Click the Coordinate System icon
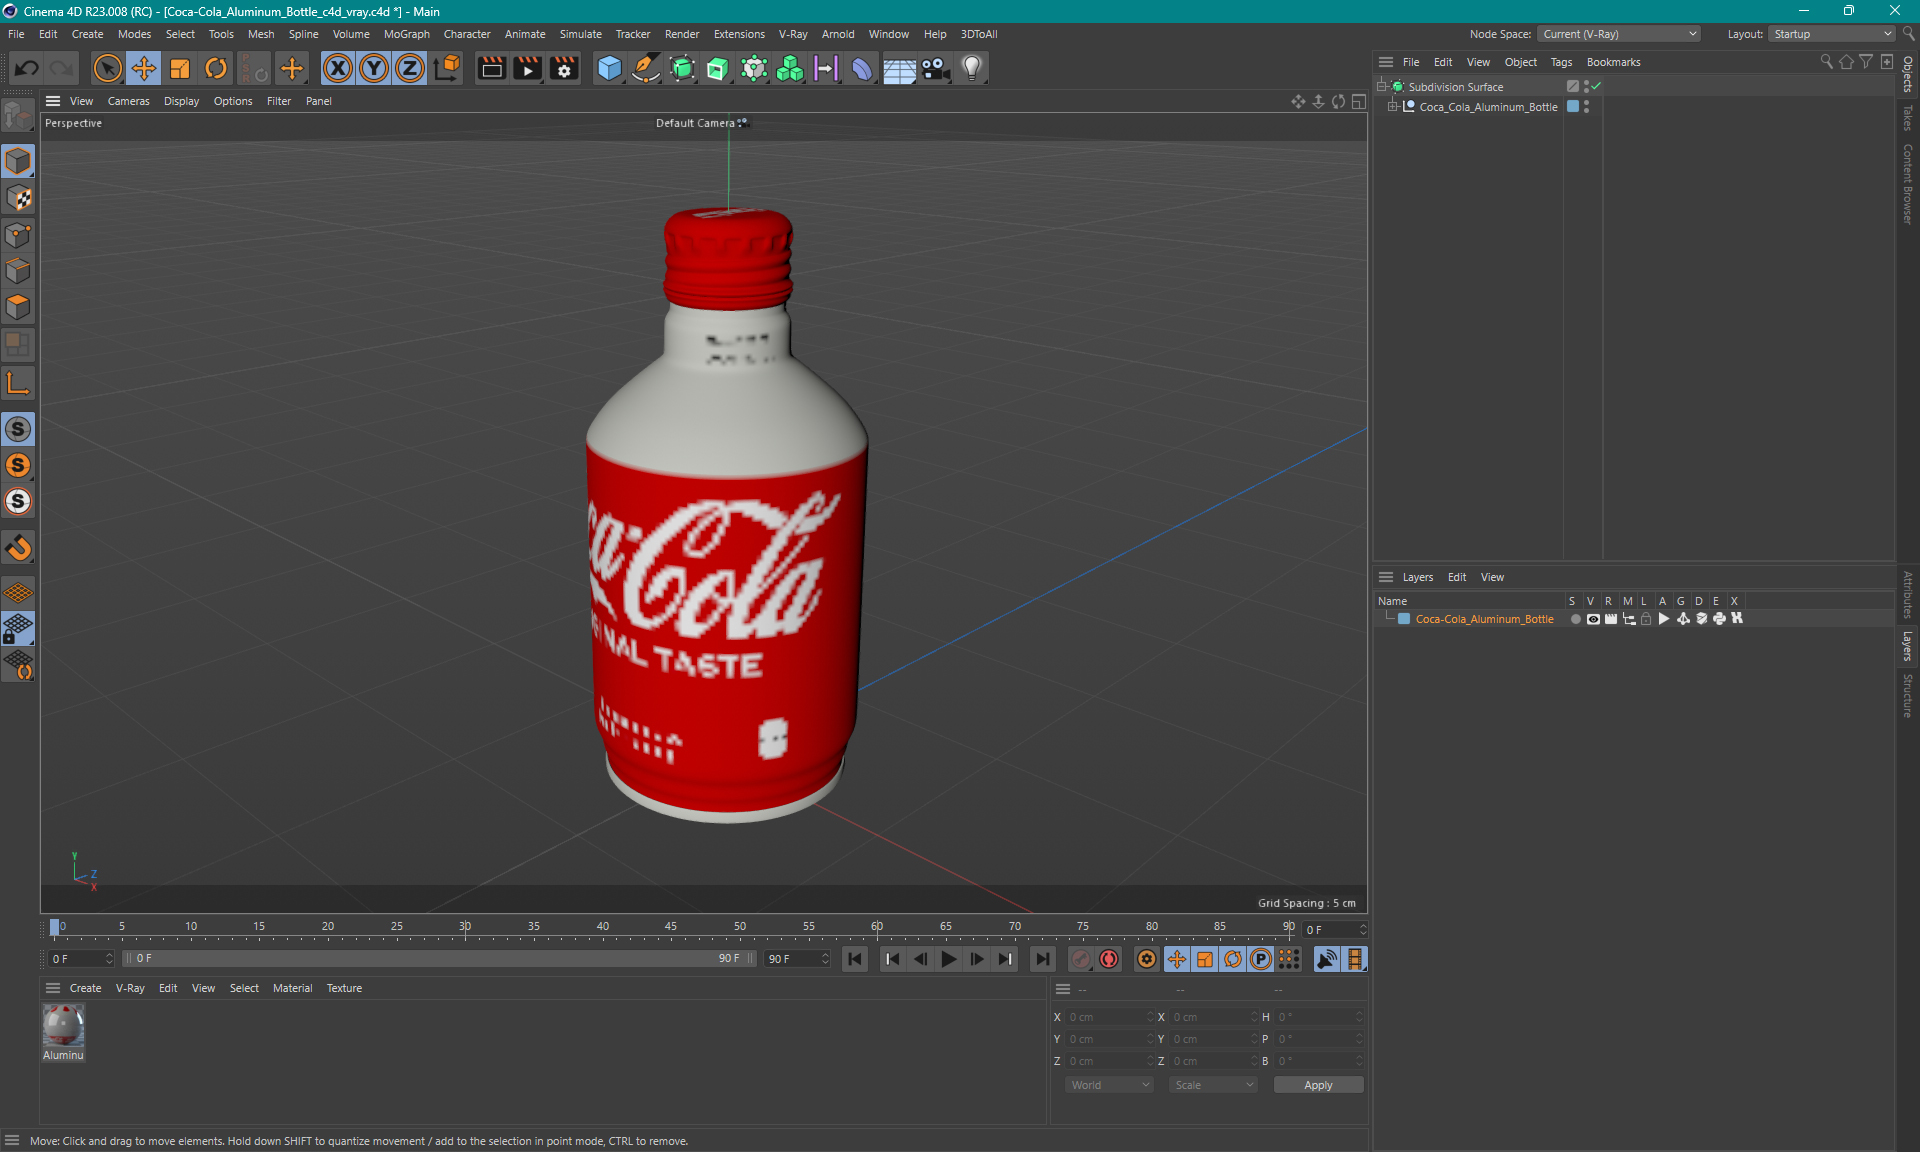The image size is (1920, 1152). coord(448,68)
